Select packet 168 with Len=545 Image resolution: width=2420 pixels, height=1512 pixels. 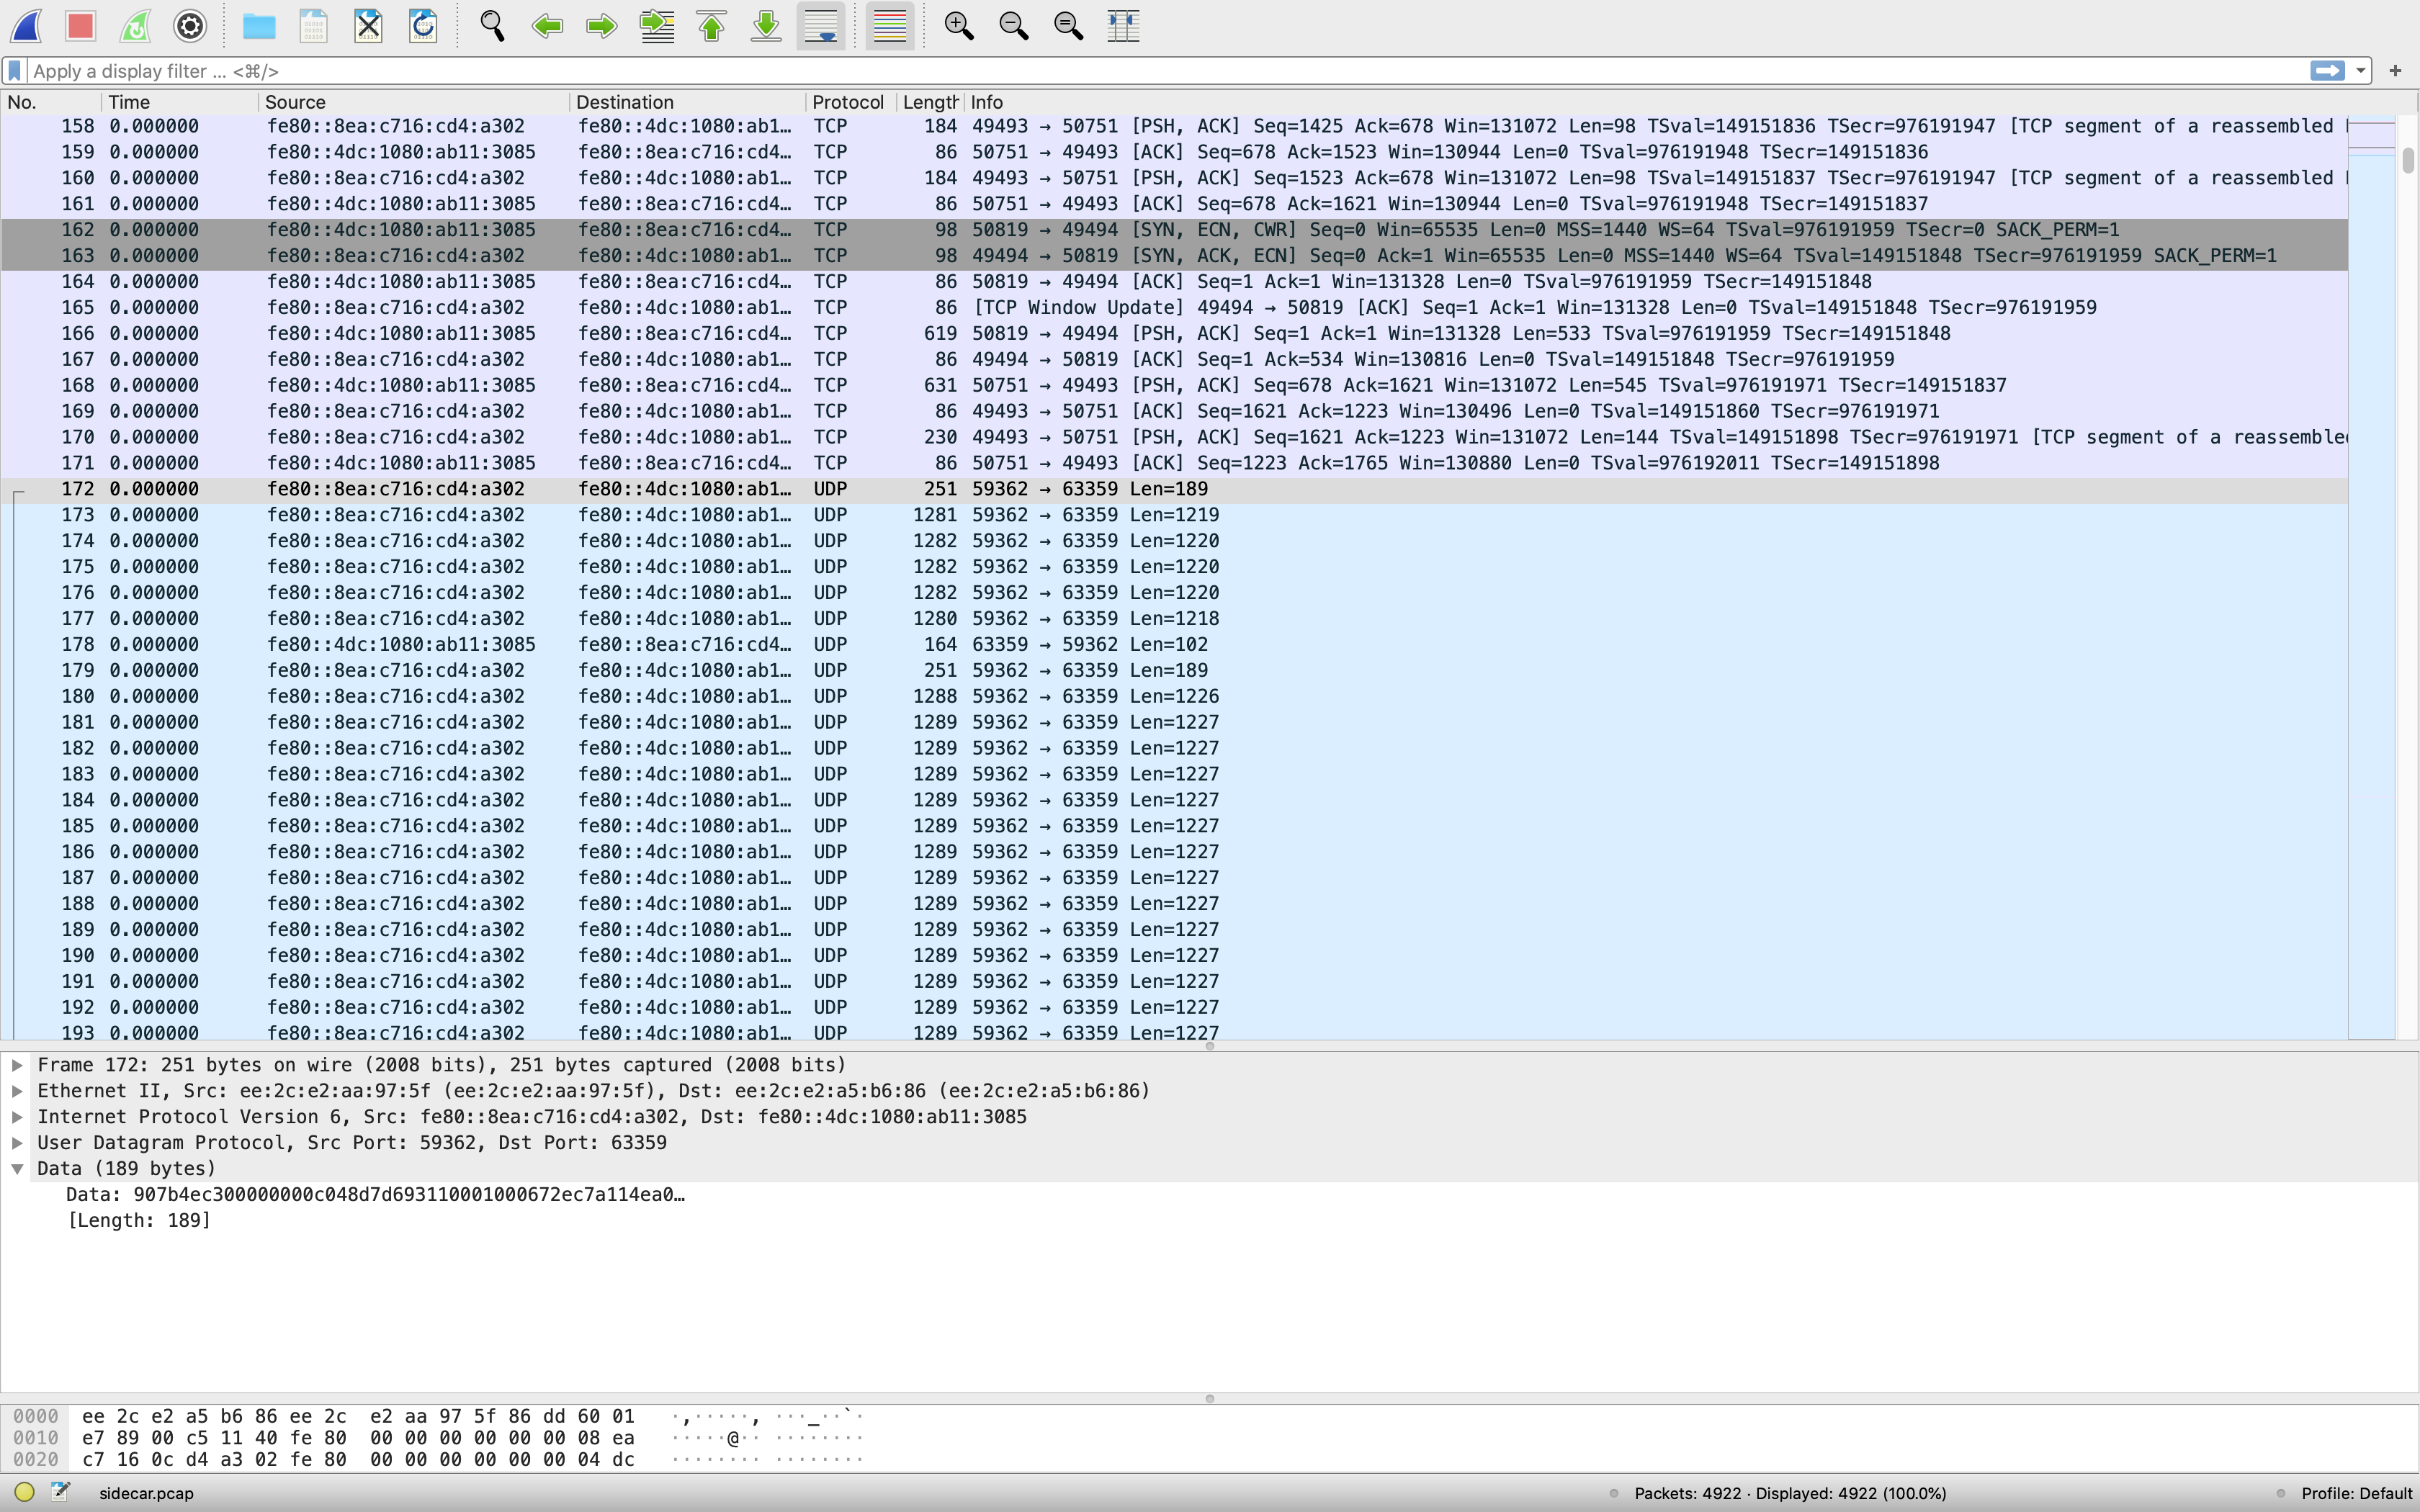(x=1174, y=386)
